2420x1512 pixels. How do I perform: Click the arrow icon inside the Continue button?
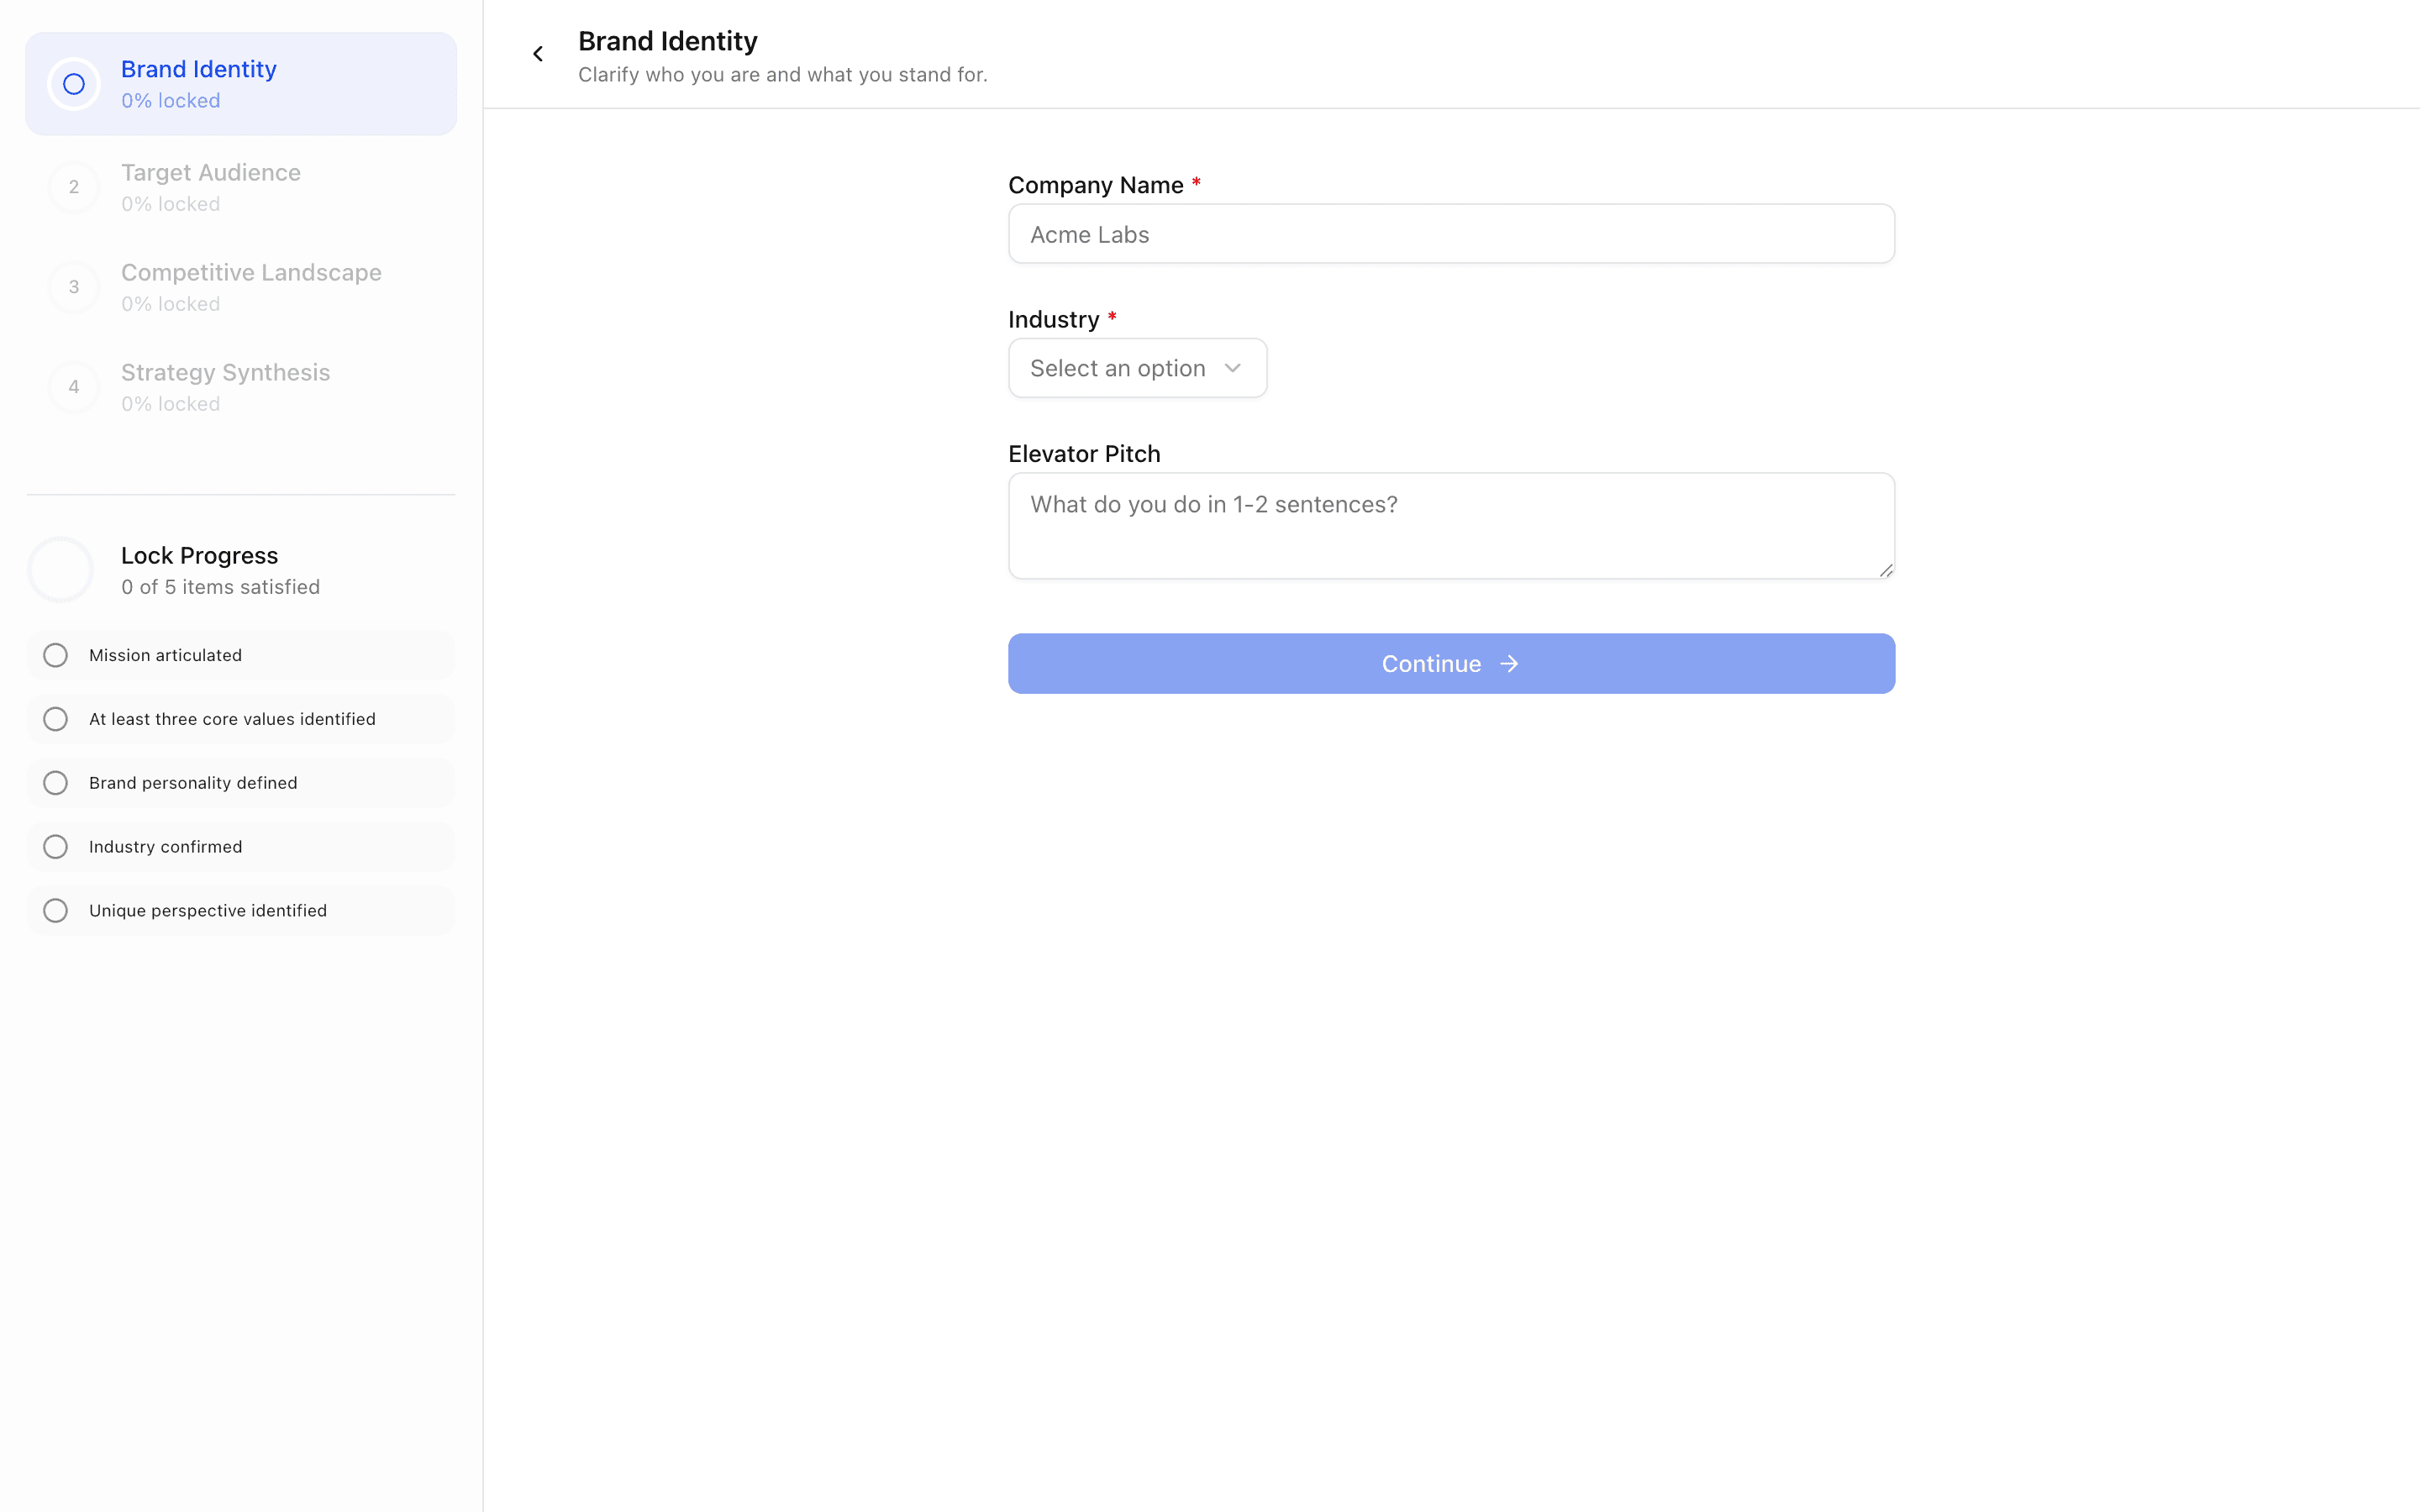tap(1508, 663)
